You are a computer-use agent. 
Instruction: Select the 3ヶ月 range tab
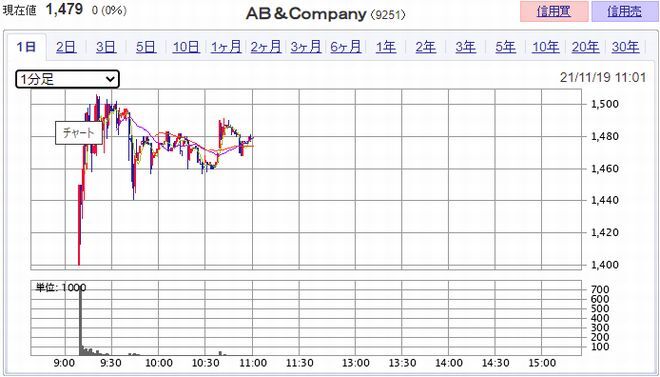pyautogui.click(x=306, y=47)
